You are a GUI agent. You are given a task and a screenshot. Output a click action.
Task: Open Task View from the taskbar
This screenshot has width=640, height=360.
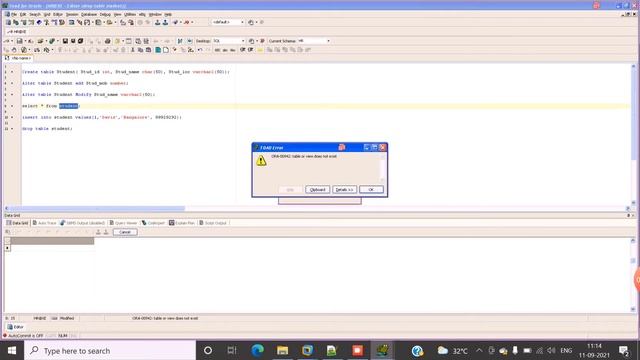[x=232, y=350]
